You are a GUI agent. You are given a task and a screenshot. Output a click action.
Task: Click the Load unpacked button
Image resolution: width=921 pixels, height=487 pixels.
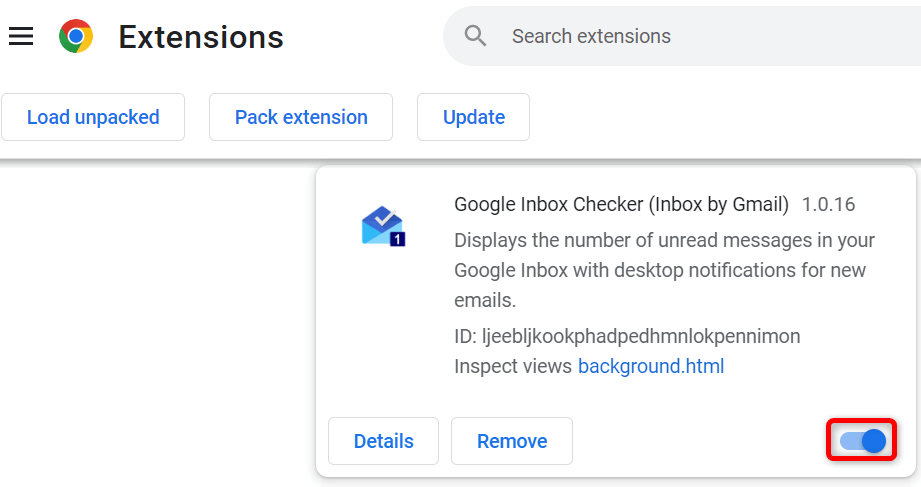coord(93,117)
